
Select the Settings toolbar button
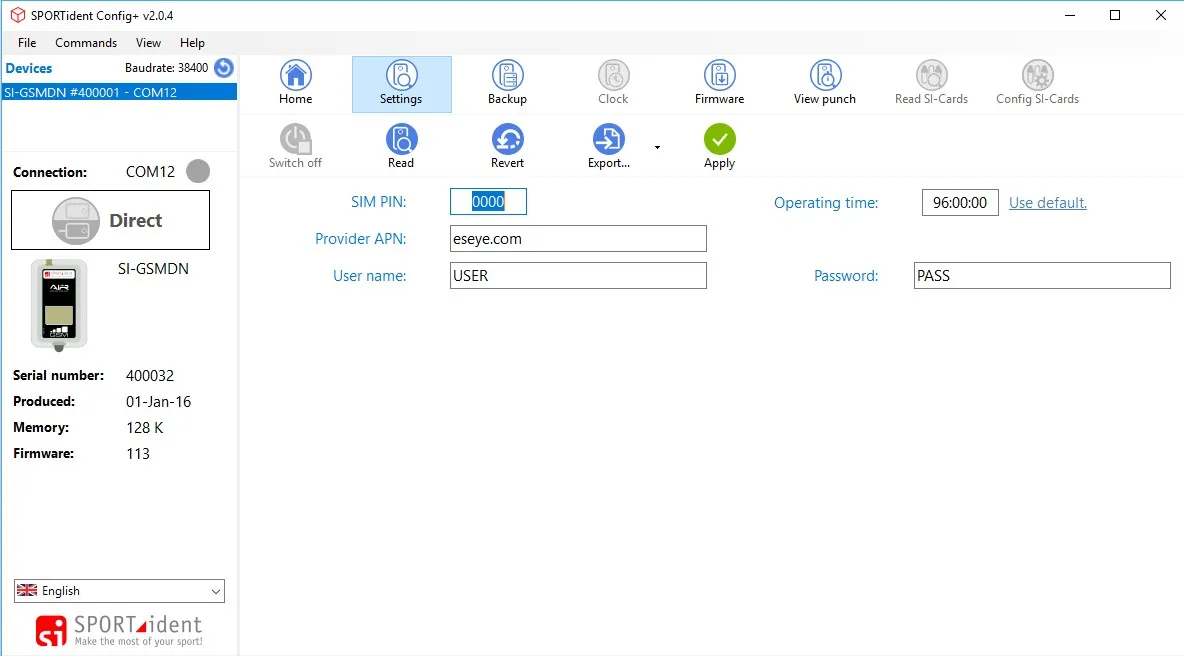click(402, 84)
